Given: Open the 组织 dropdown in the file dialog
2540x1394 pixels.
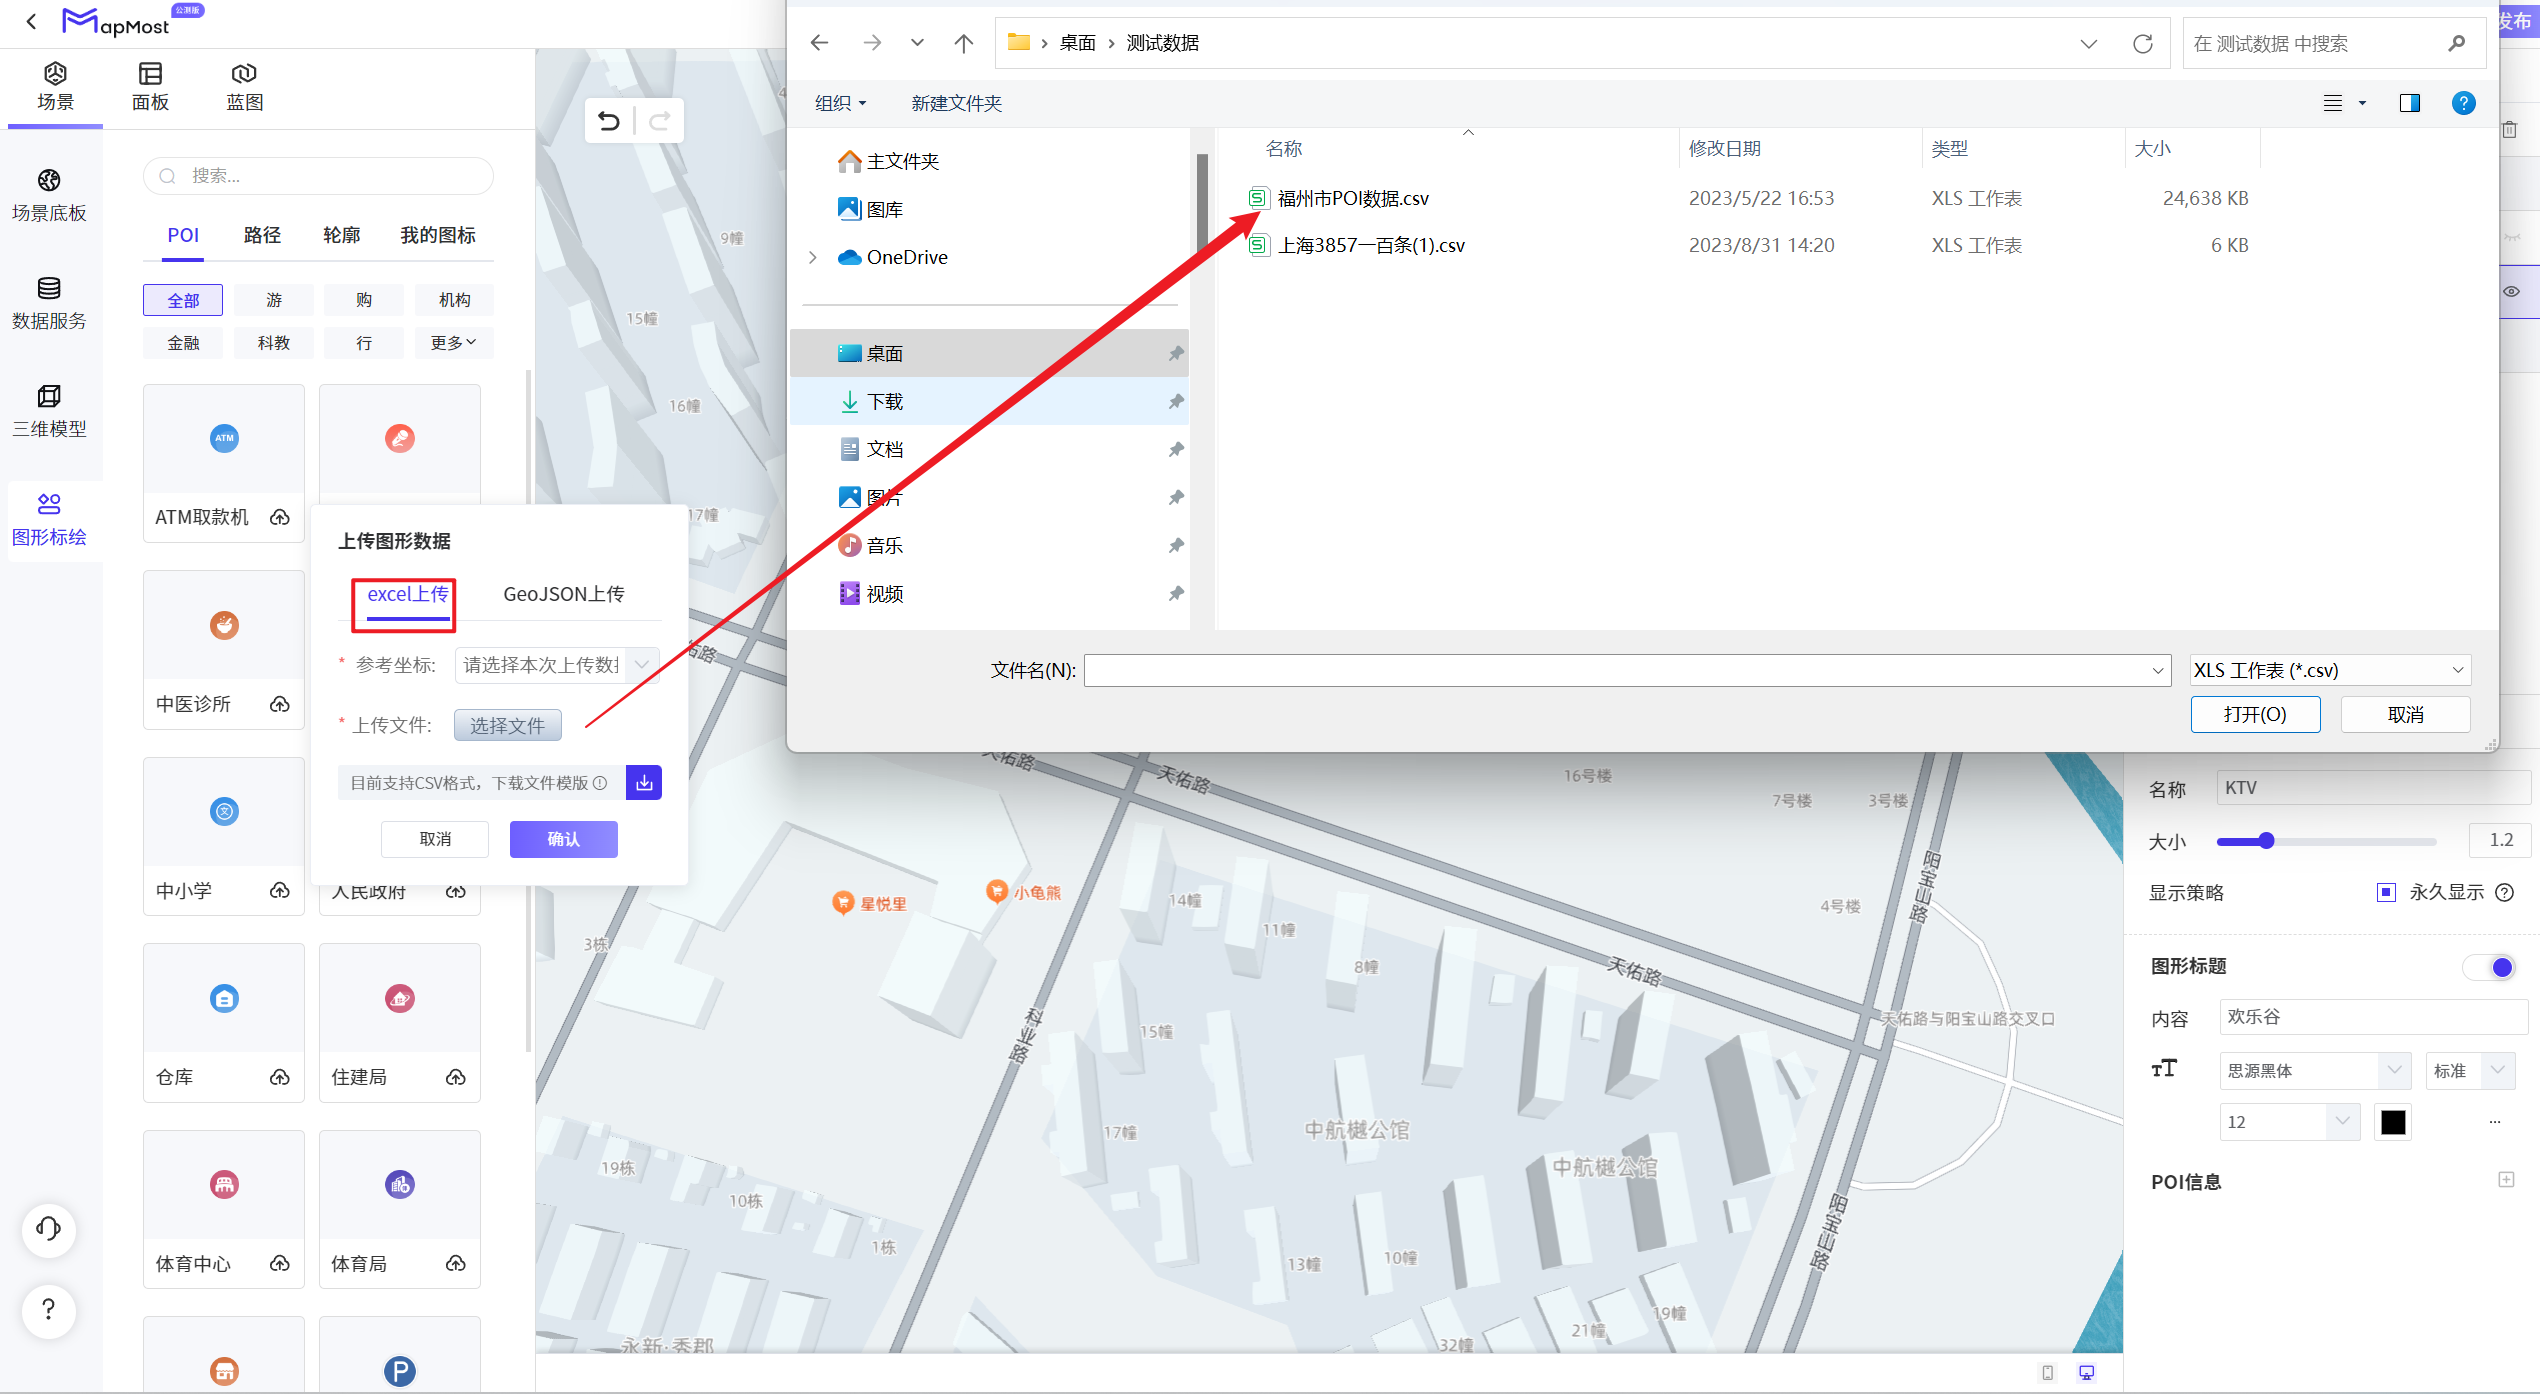Looking at the screenshot, I should (x=840, y=103).
